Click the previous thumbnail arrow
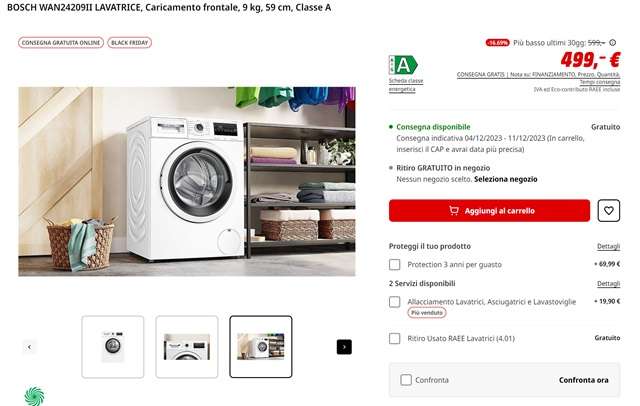The height and width of the screenshot is (406, 640). point(29,347)
